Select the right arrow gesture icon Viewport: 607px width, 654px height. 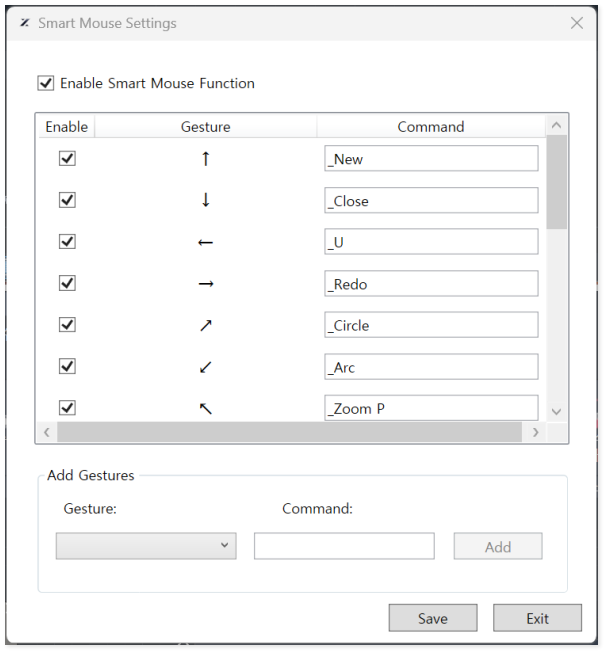[x=206, y=284]
